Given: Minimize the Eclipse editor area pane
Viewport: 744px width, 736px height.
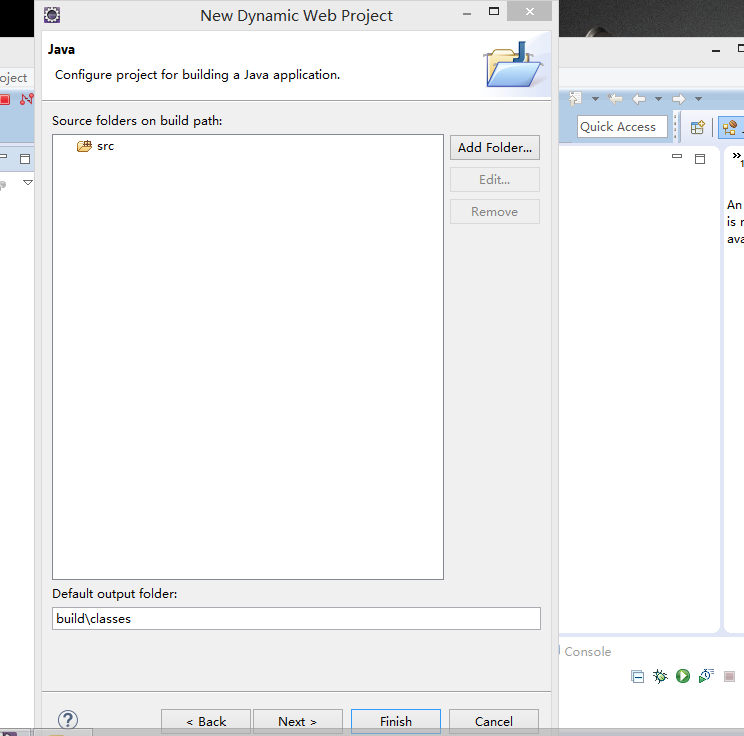Looking at the screenshot, I should [x=677, y=156].
